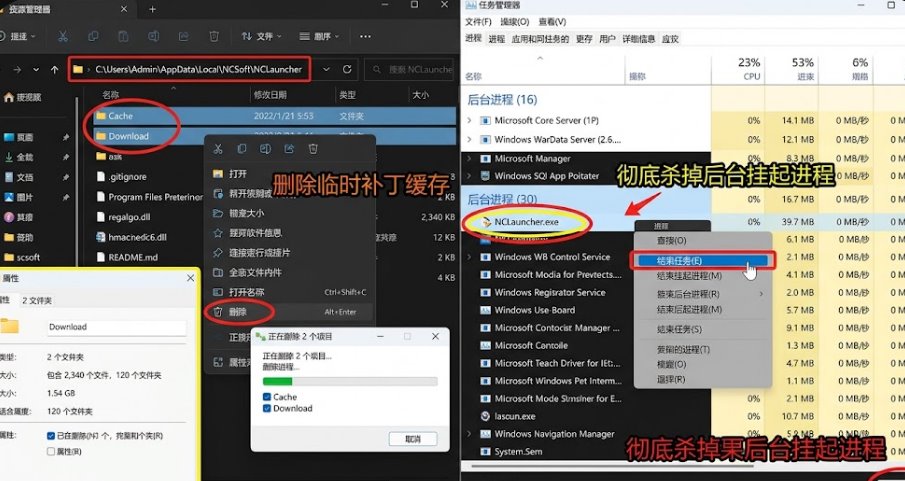Open the three-dot more options in Explorer toolbar
The width and height of the screenshot is (905, 481).
point(365,36)
